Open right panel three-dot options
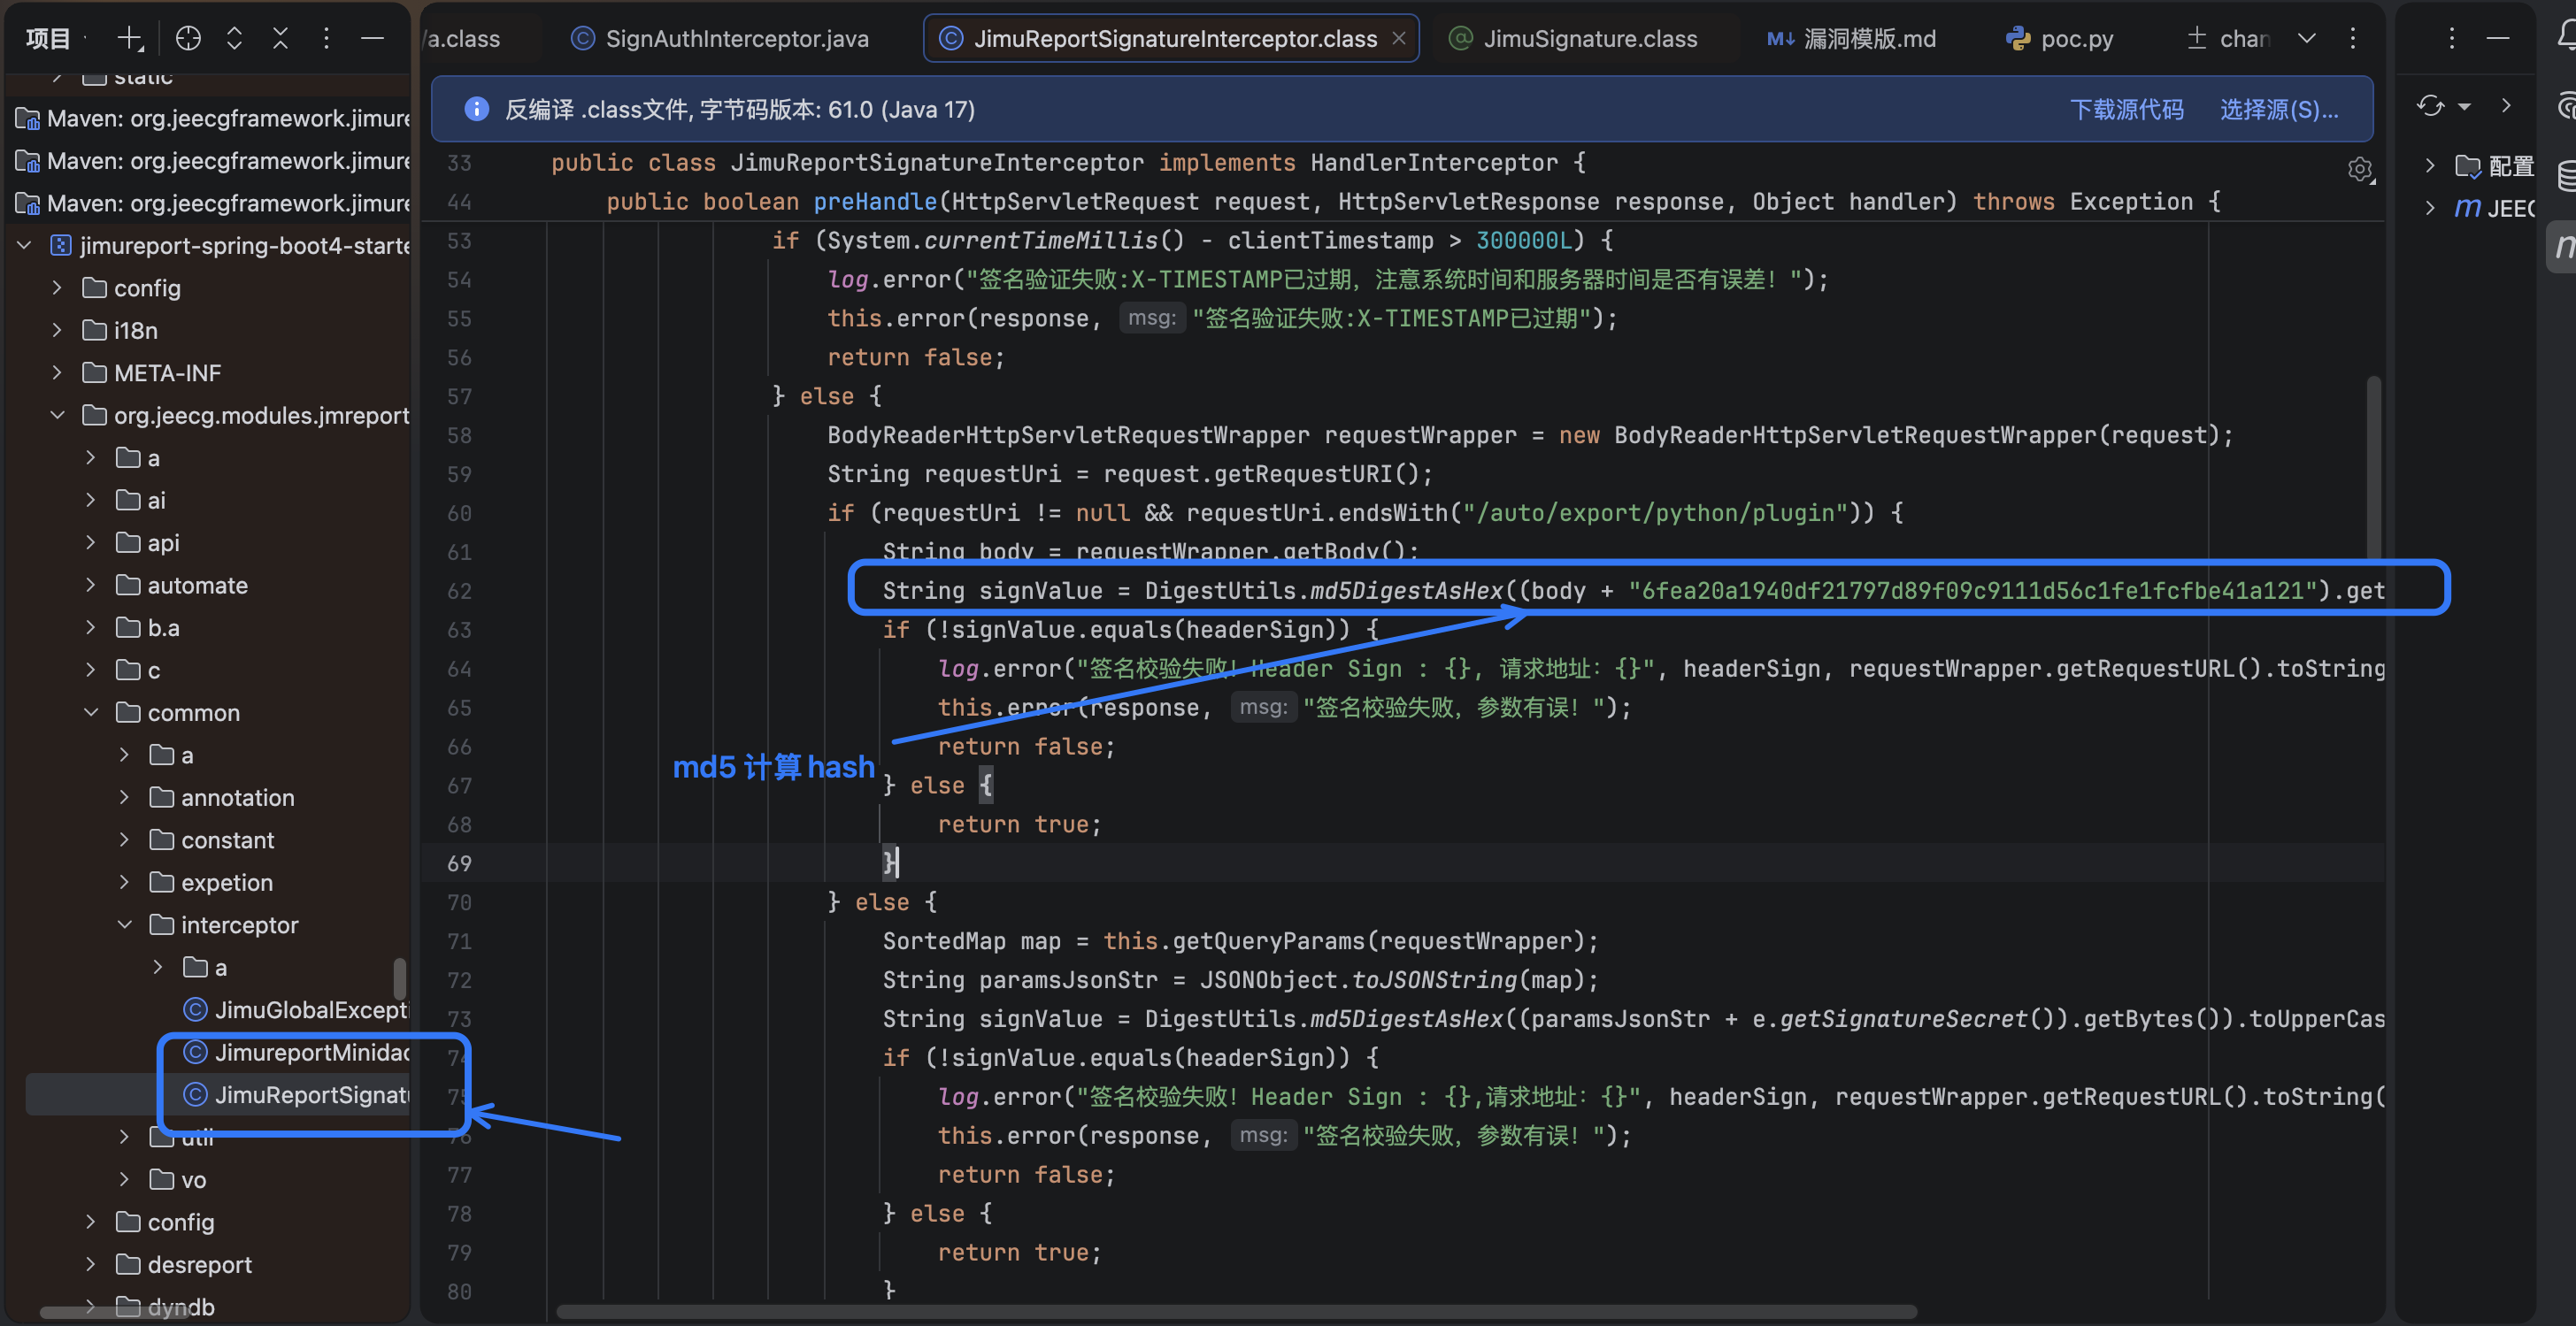This screenshot has height=1326, width=2576. pyautogui.click(x=2451, y=38)
